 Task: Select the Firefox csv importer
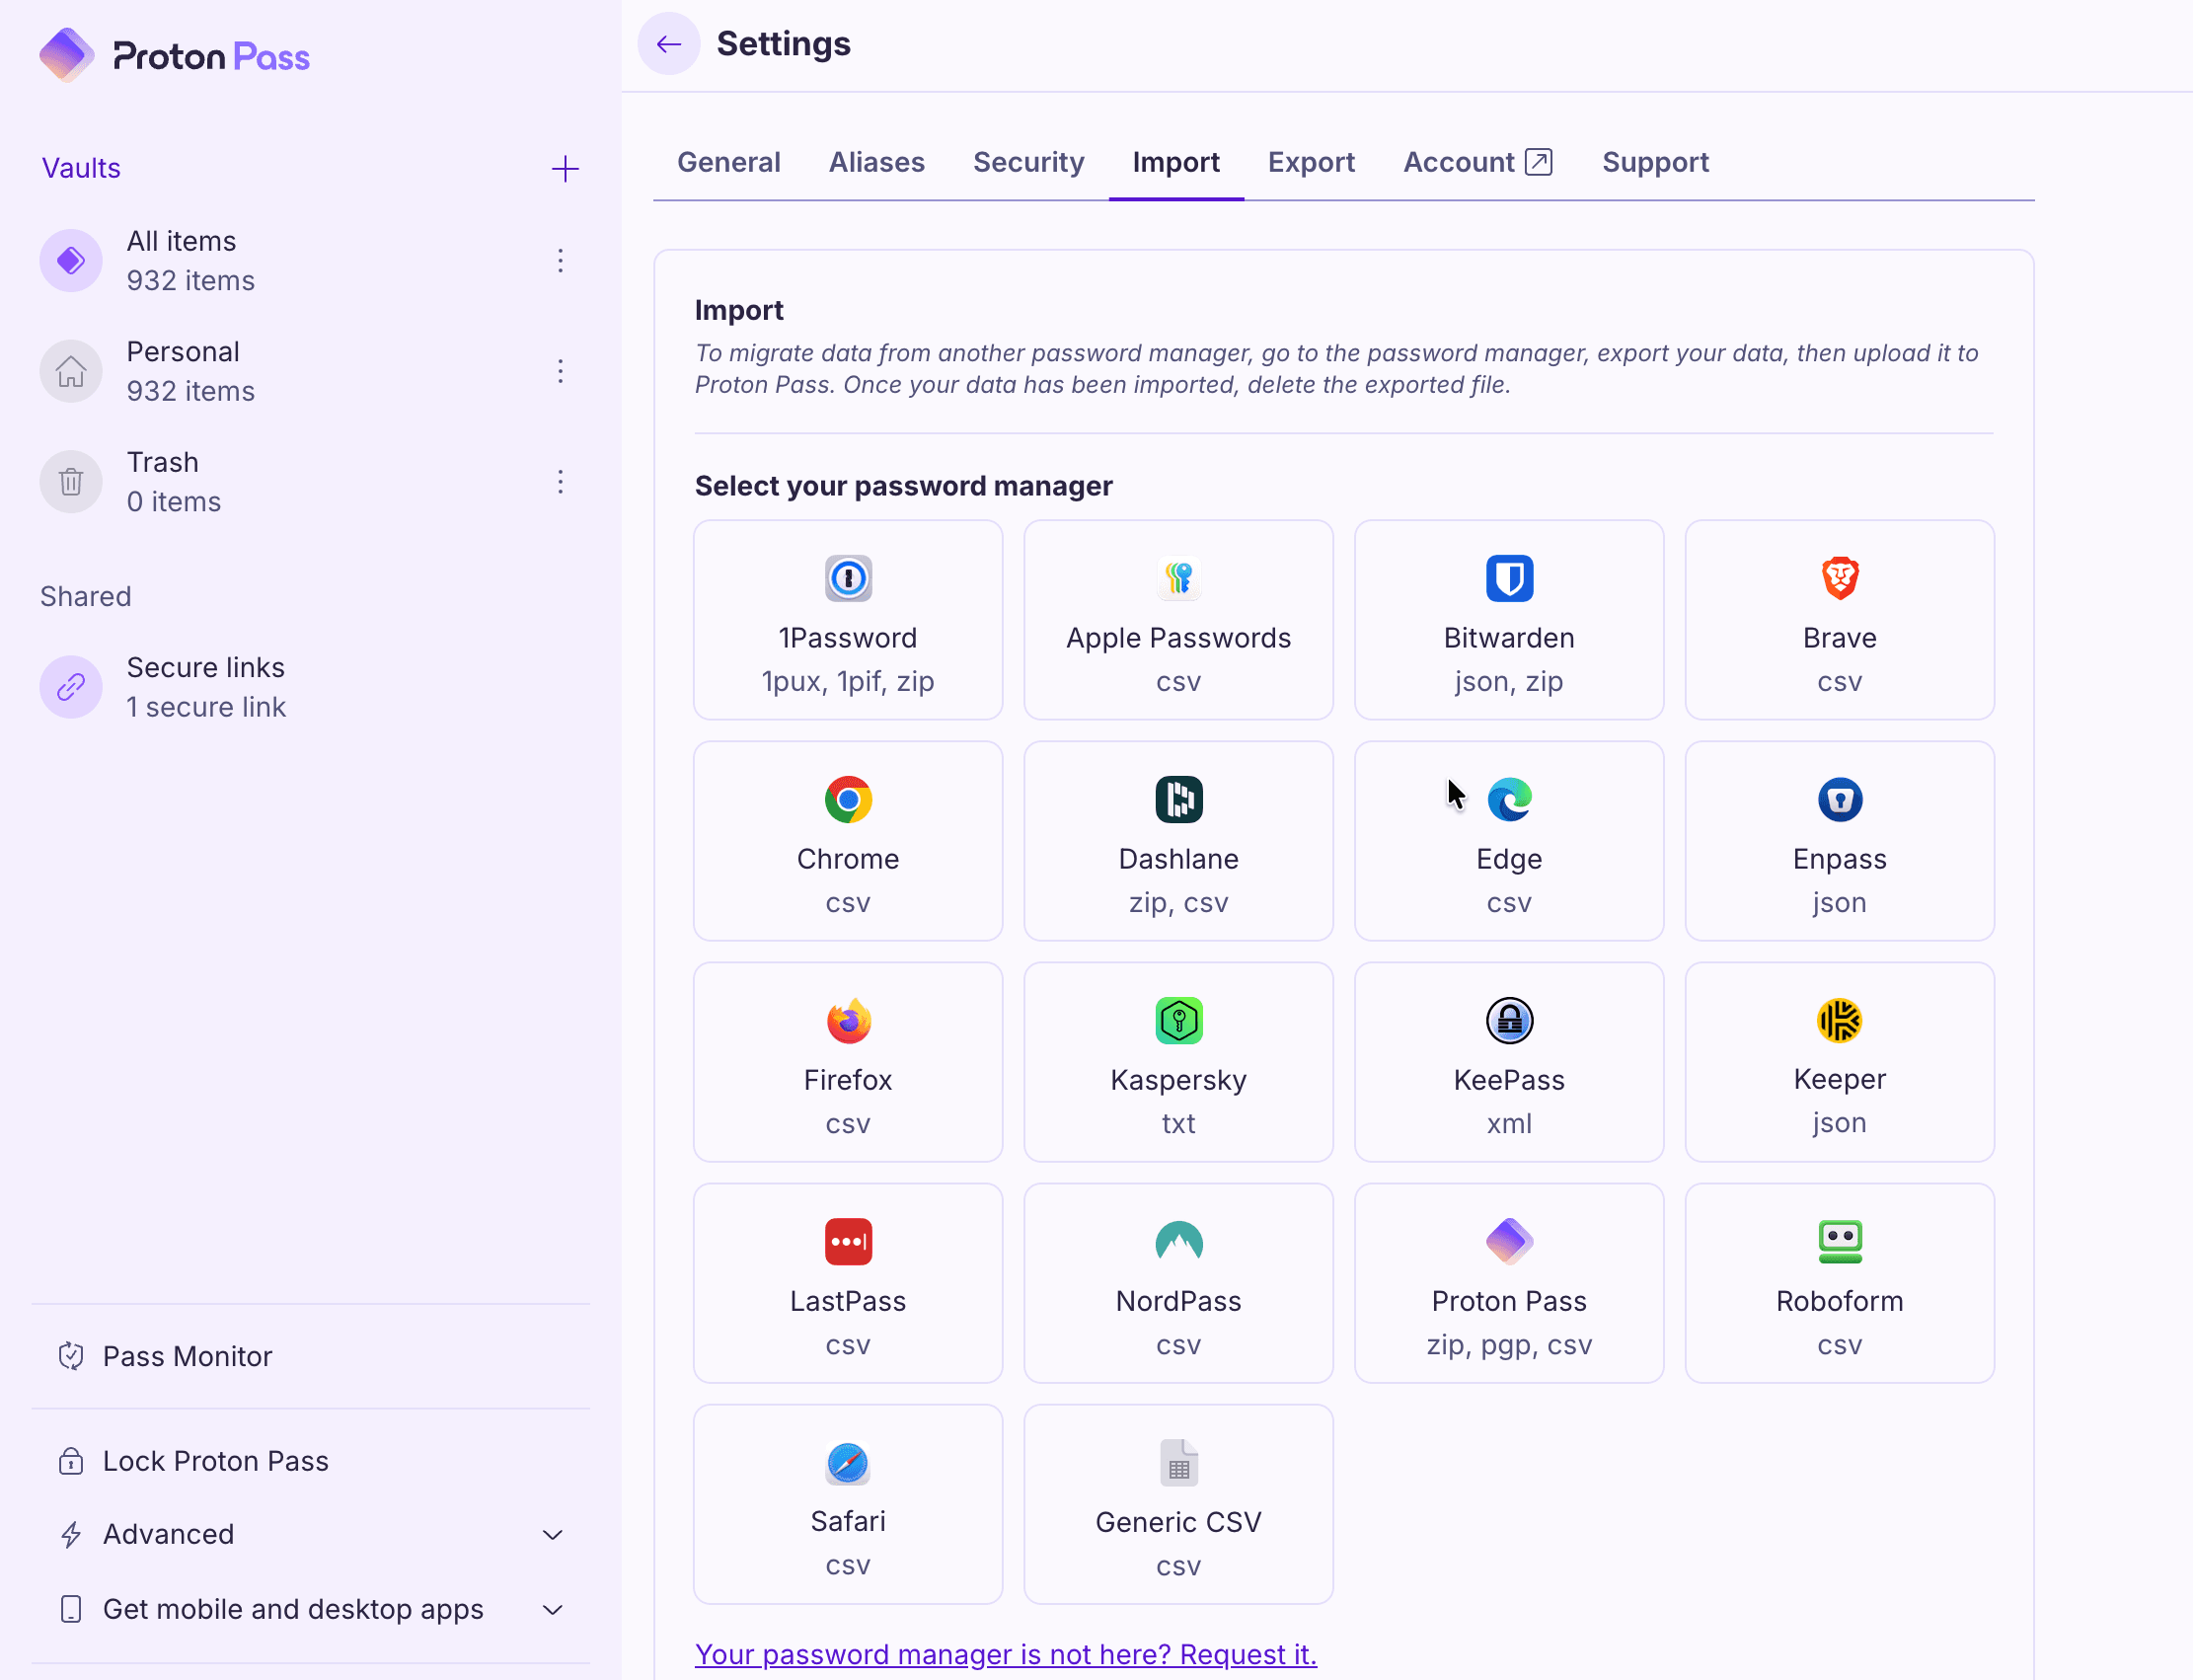847,1062
